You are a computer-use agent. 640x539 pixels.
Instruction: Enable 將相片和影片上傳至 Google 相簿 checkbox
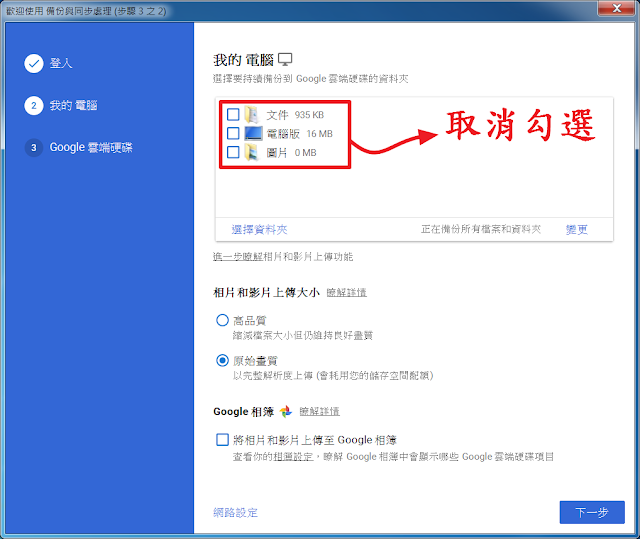coord(222,440)
